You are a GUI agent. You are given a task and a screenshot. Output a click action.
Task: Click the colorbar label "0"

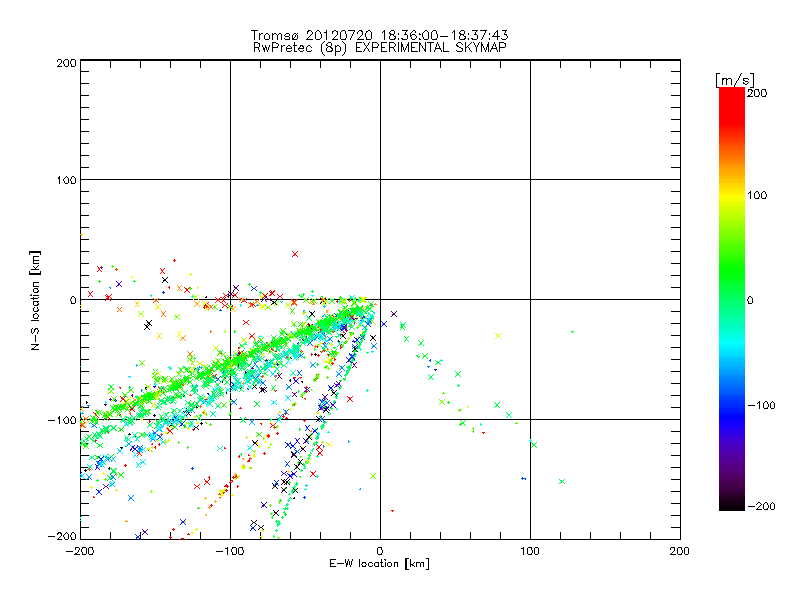click(x=750, y=300)
